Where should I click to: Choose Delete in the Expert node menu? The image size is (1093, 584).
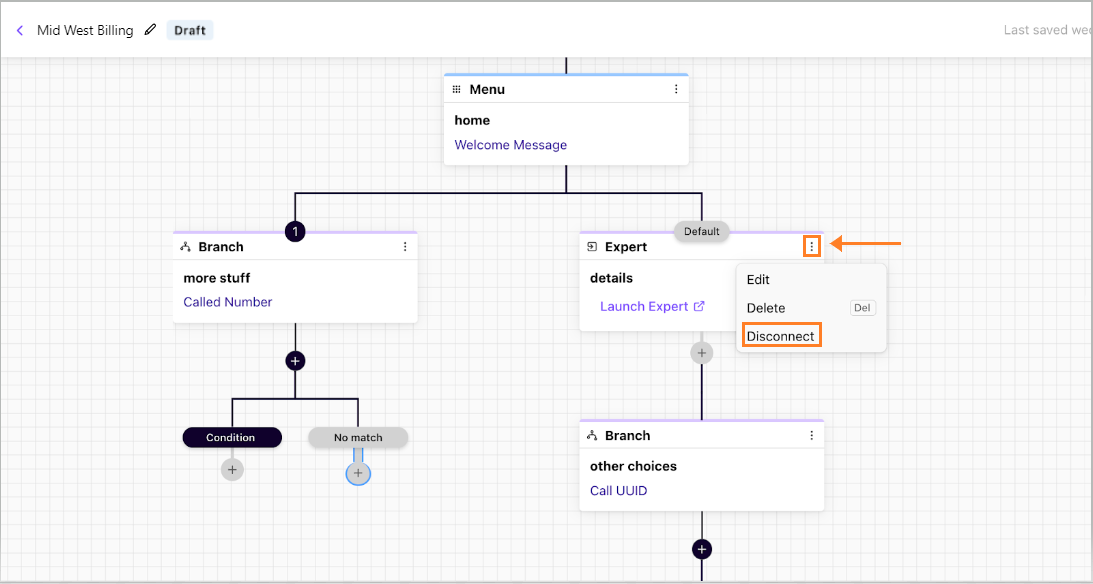point(766,308)
